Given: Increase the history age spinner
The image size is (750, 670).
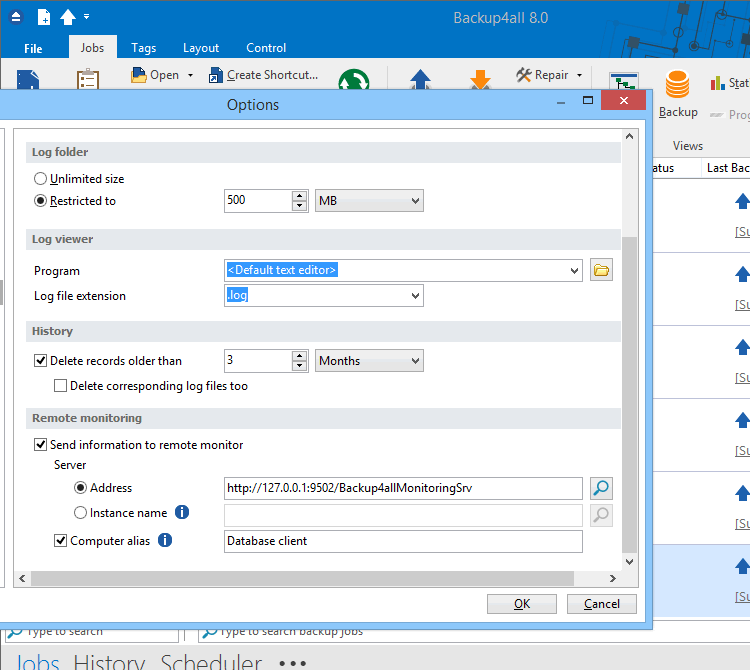Looking at the screenshot, I should (299, 356).
